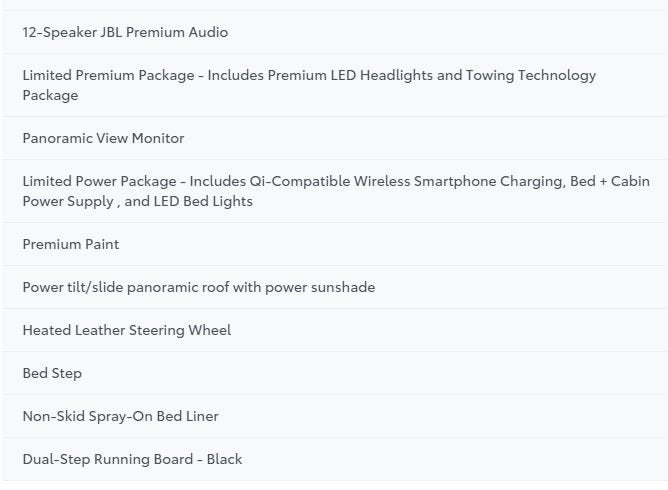
Task: Click the word 'Package' on the wrapped second line
Action: click(50, 96)
